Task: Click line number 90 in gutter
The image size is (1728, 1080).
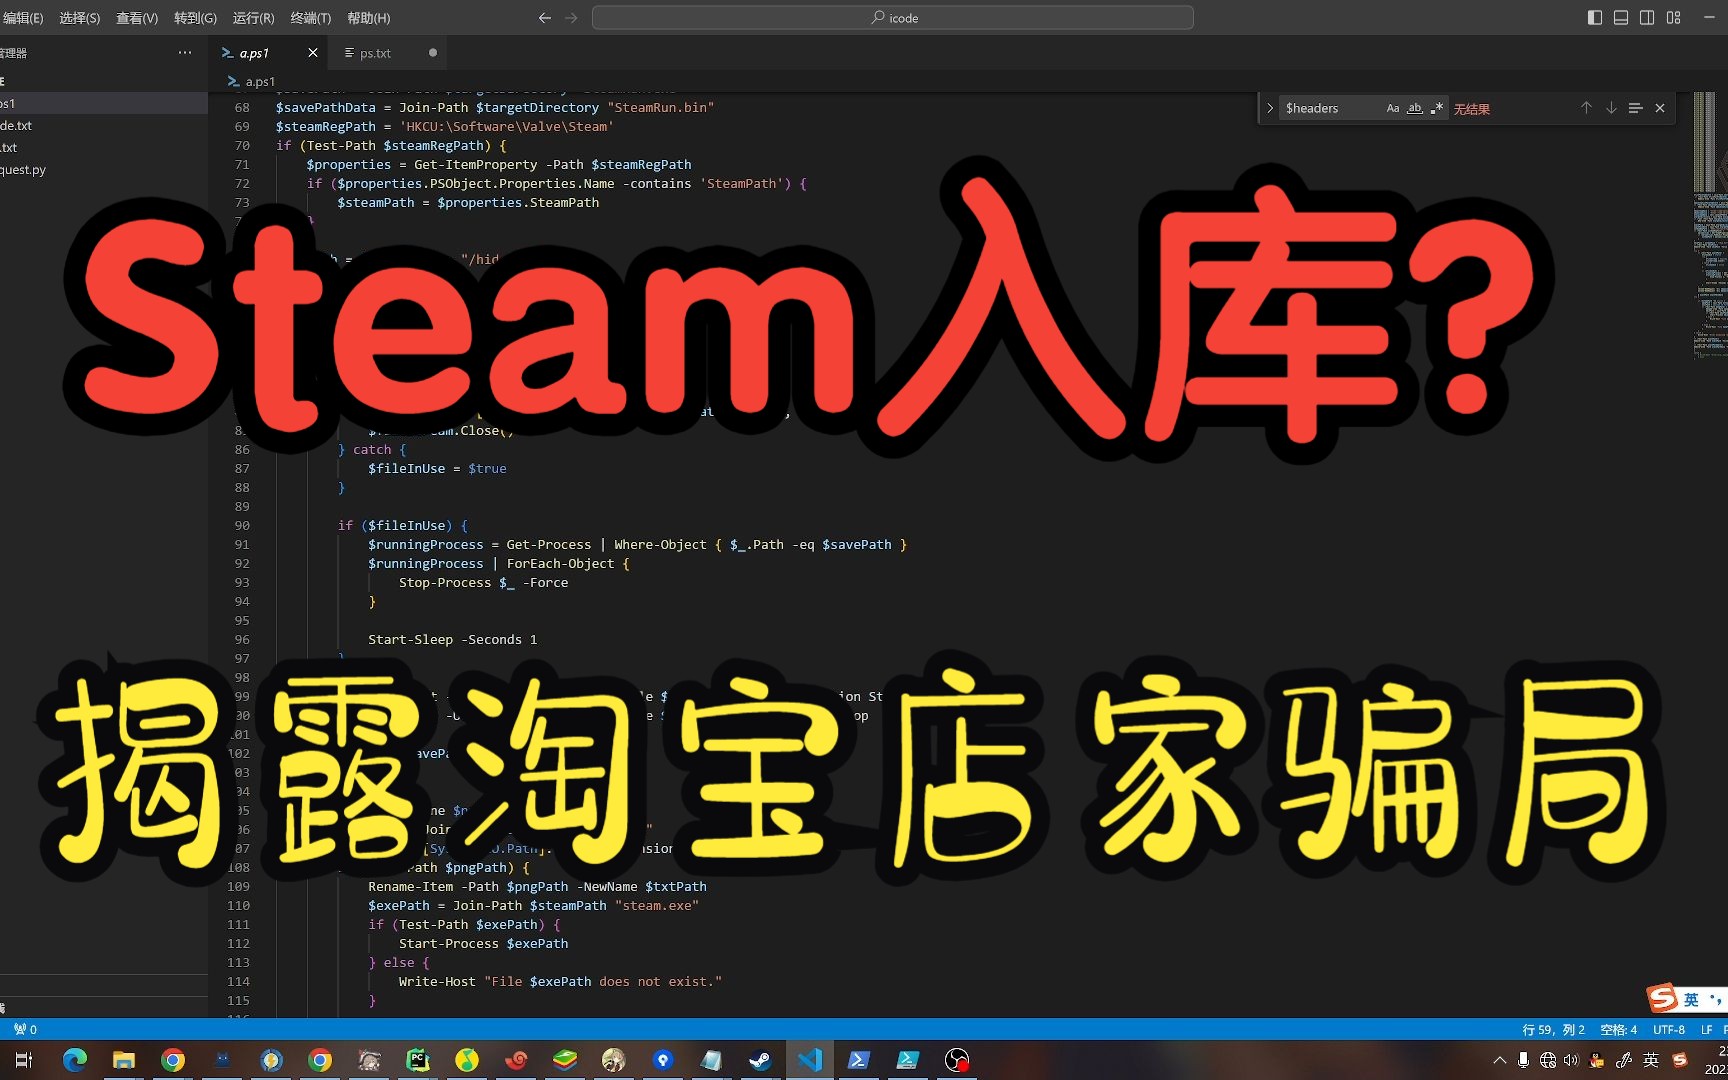Action: pyautogui.click(x=242, y=525)
